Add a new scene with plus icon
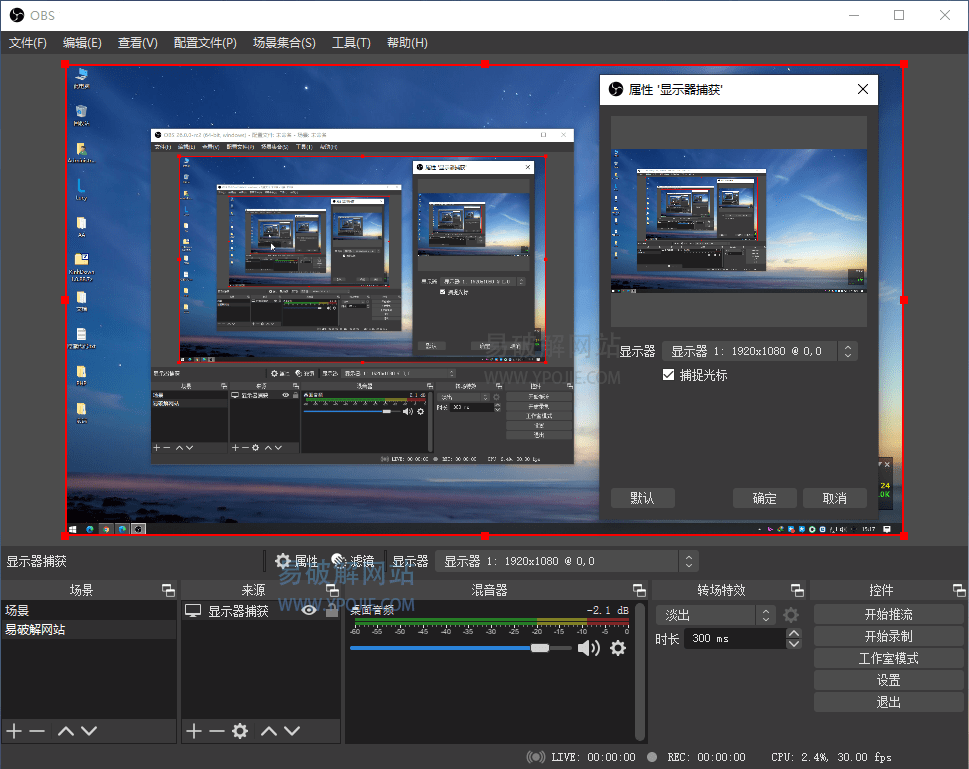The image size is (969, 769). coord(14,731)
